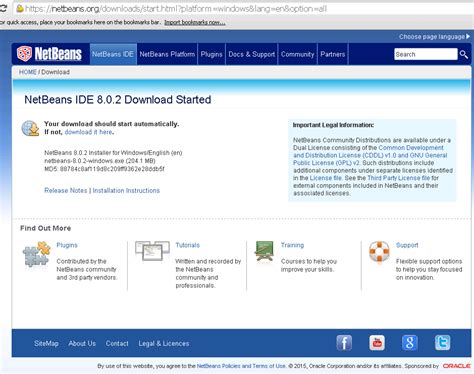Viewport: 474px width, 374px height.
Task: Click 'Important Legal Information' heading
Action: [x=333, y=125]
